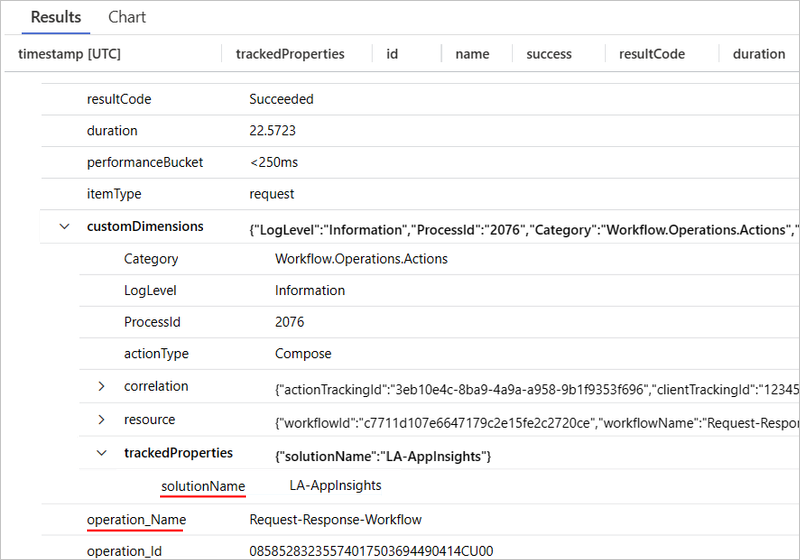Select the Workflow.Operations.Actions value

pos(361,259)
